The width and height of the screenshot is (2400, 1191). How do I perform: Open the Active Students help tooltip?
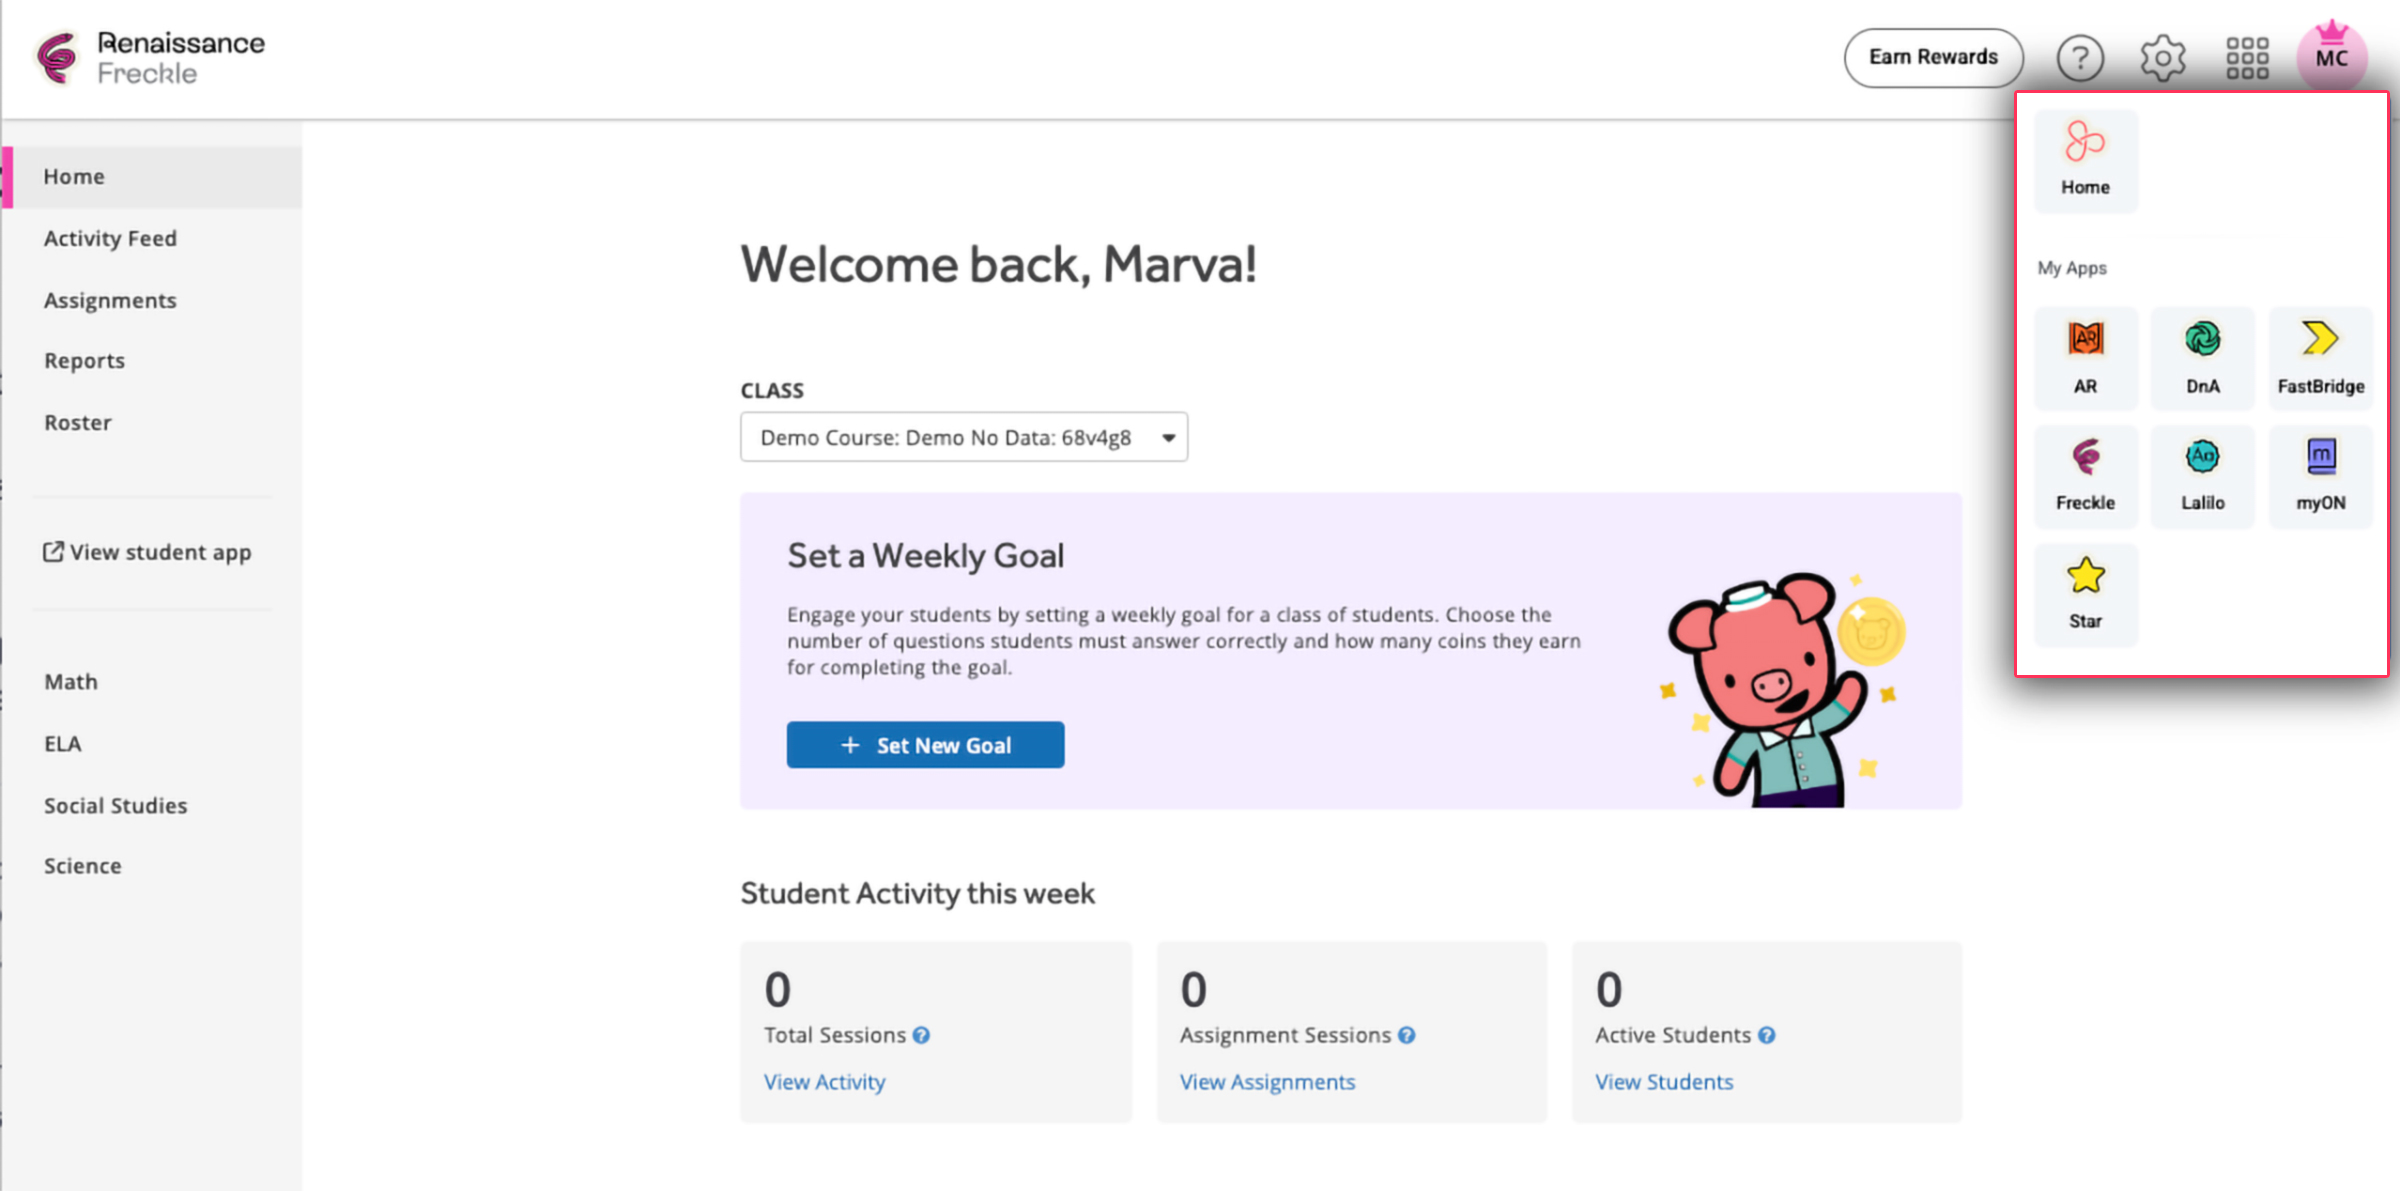coord(1766,1035)
